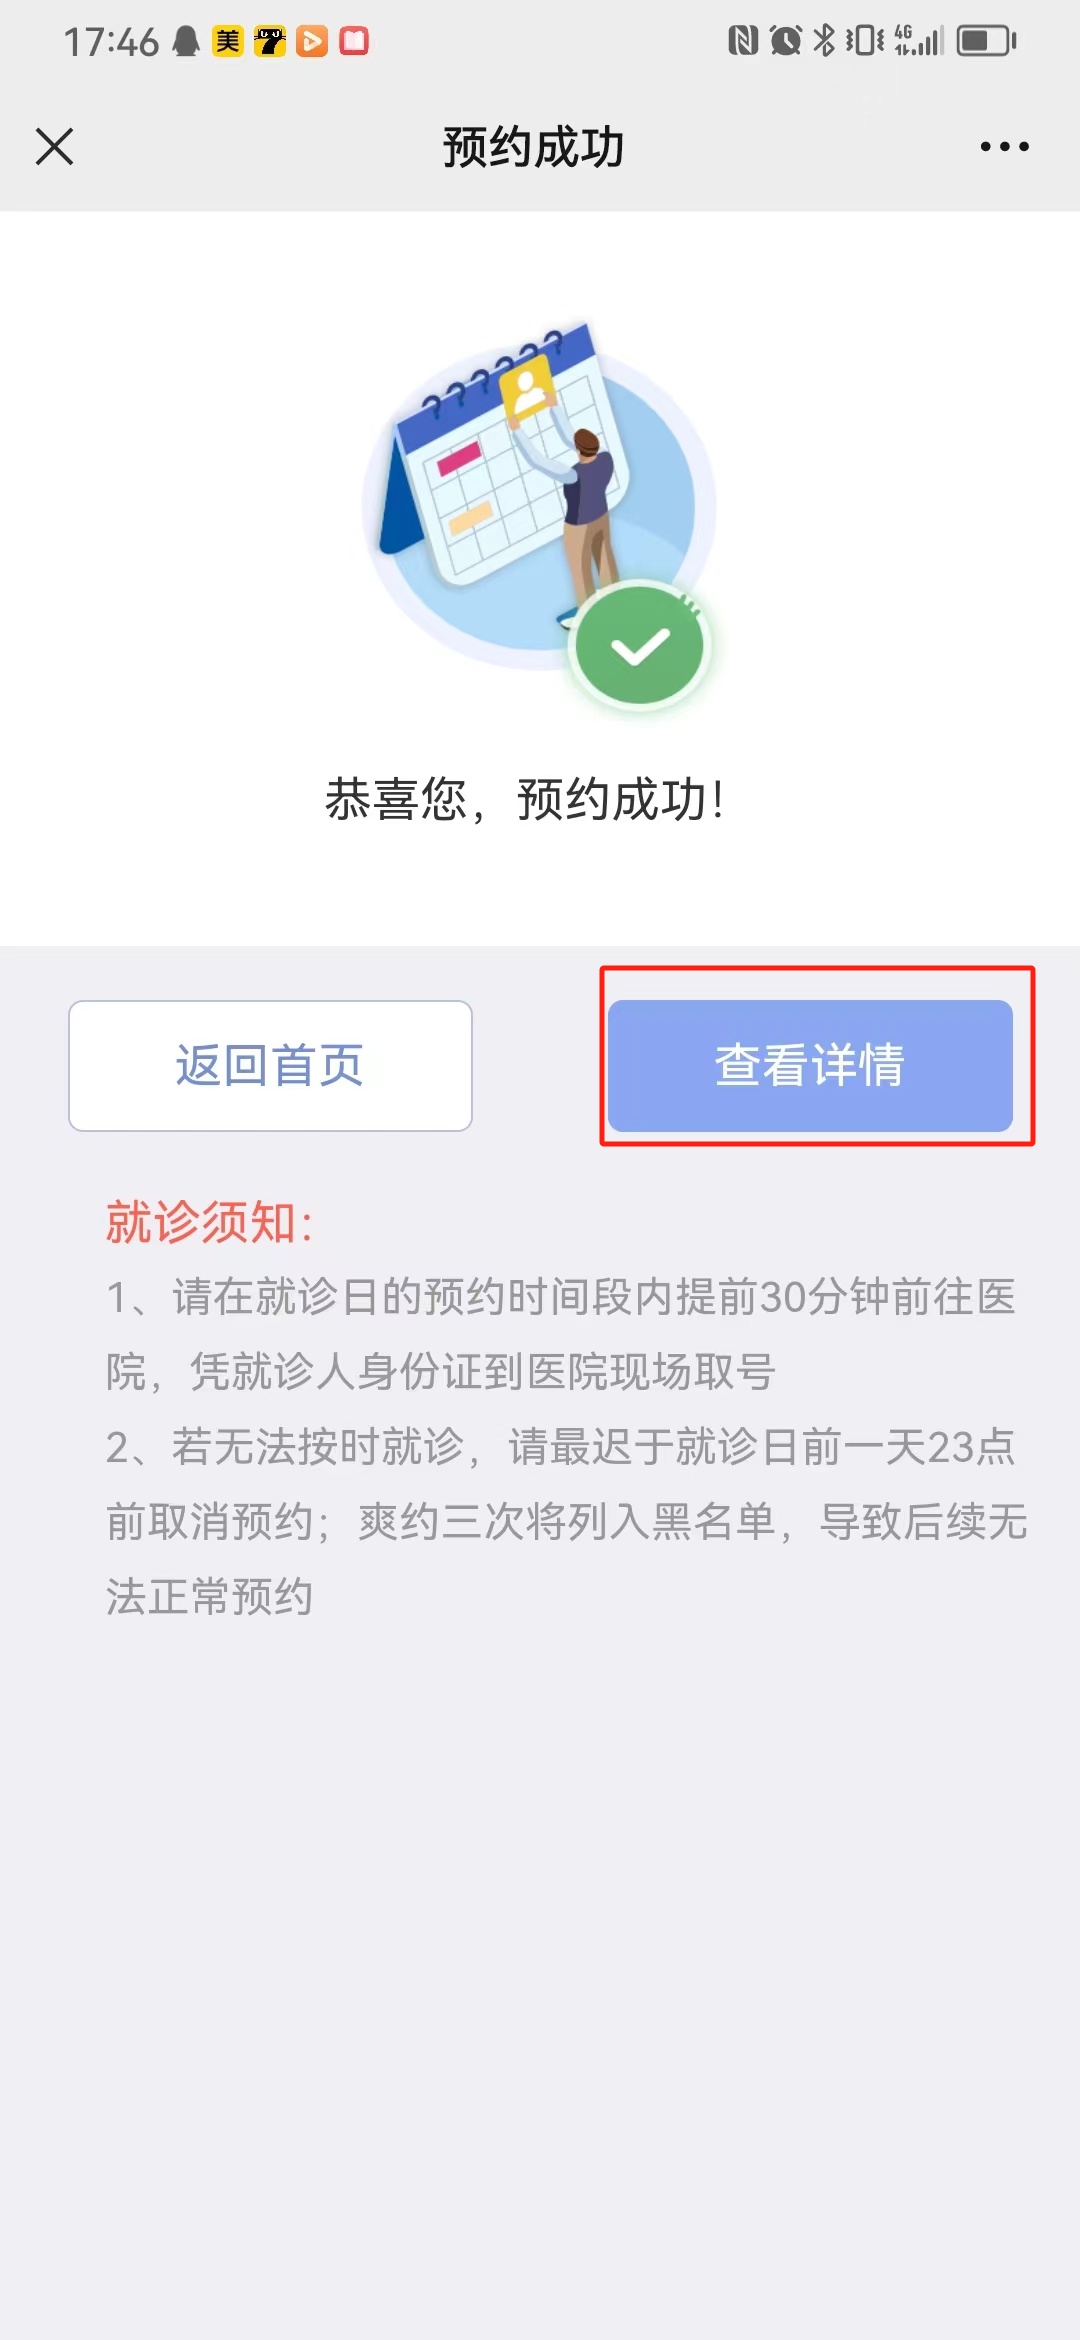This screenshot has width=1080, height=2340.
Task: Open the three-dot more options menu
Action: [1004, 147]
